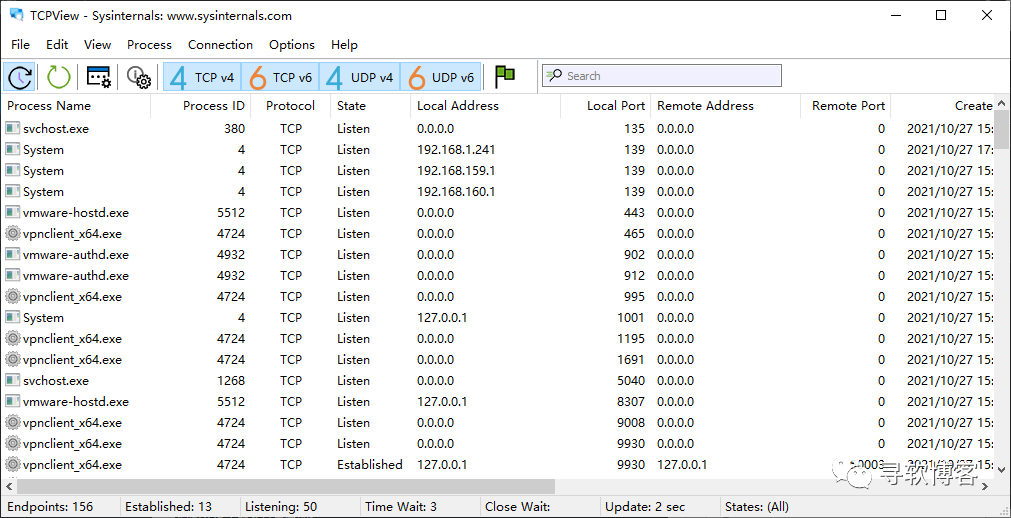Click the local port 5040 cell
1011x518 pixels.
coord(629,381)
